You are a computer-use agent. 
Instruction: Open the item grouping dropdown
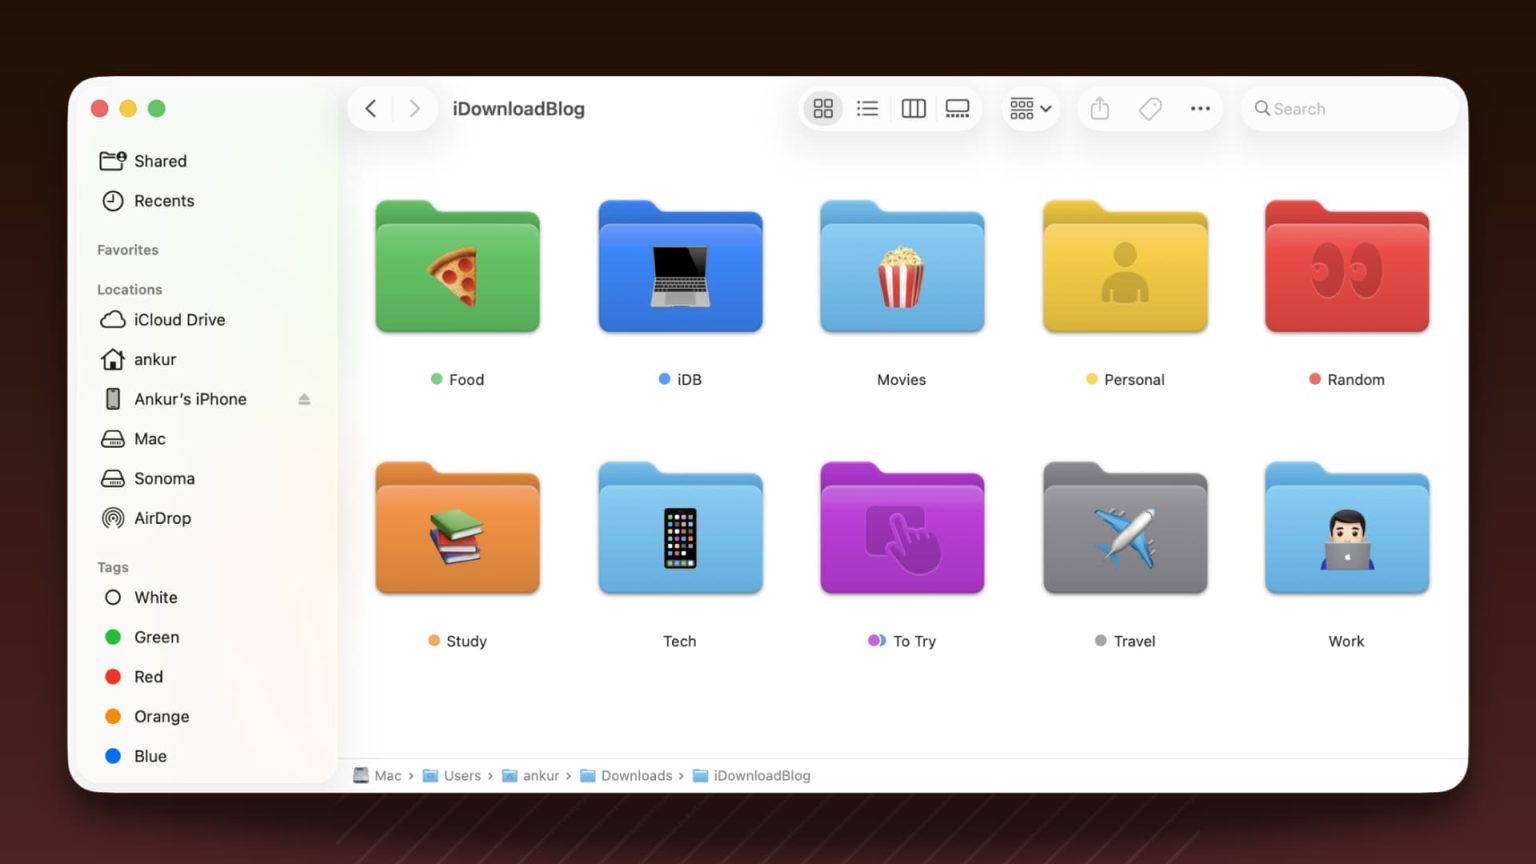(1030, 108)
